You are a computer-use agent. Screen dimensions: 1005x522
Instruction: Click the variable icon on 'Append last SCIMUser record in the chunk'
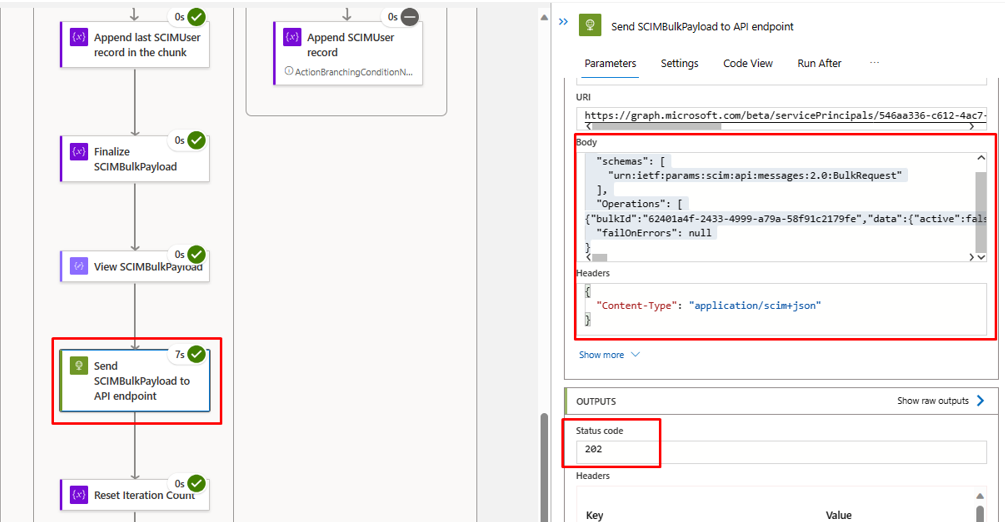(79, 37)
